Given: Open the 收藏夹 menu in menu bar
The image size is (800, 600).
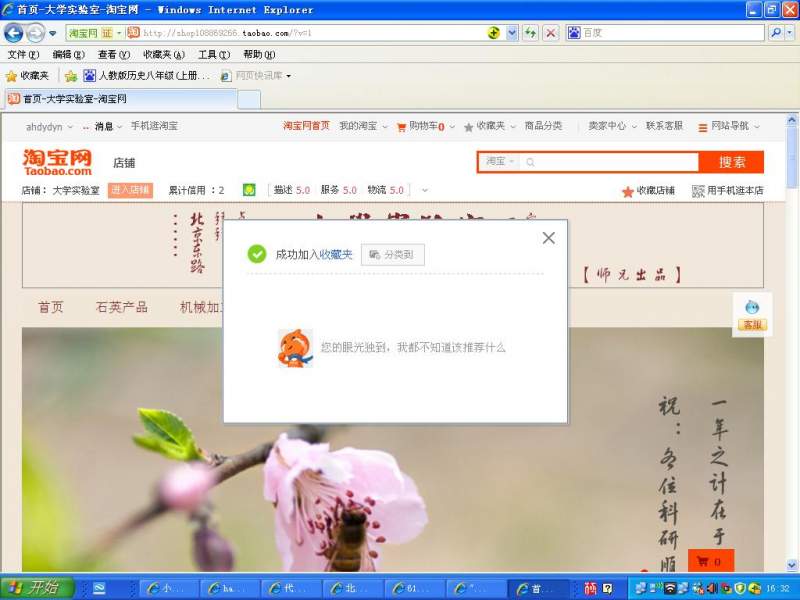Looking at the screenshot, I should click(x=164, y=54).
